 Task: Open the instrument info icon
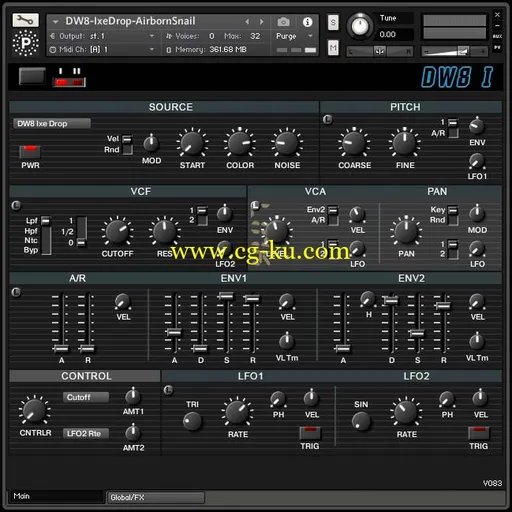[x=307, y=22]
